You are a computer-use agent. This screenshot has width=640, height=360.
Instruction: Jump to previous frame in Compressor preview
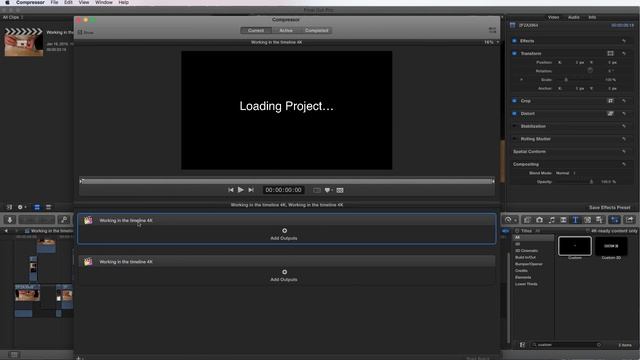pyautogui.click(x=231, y=190)
